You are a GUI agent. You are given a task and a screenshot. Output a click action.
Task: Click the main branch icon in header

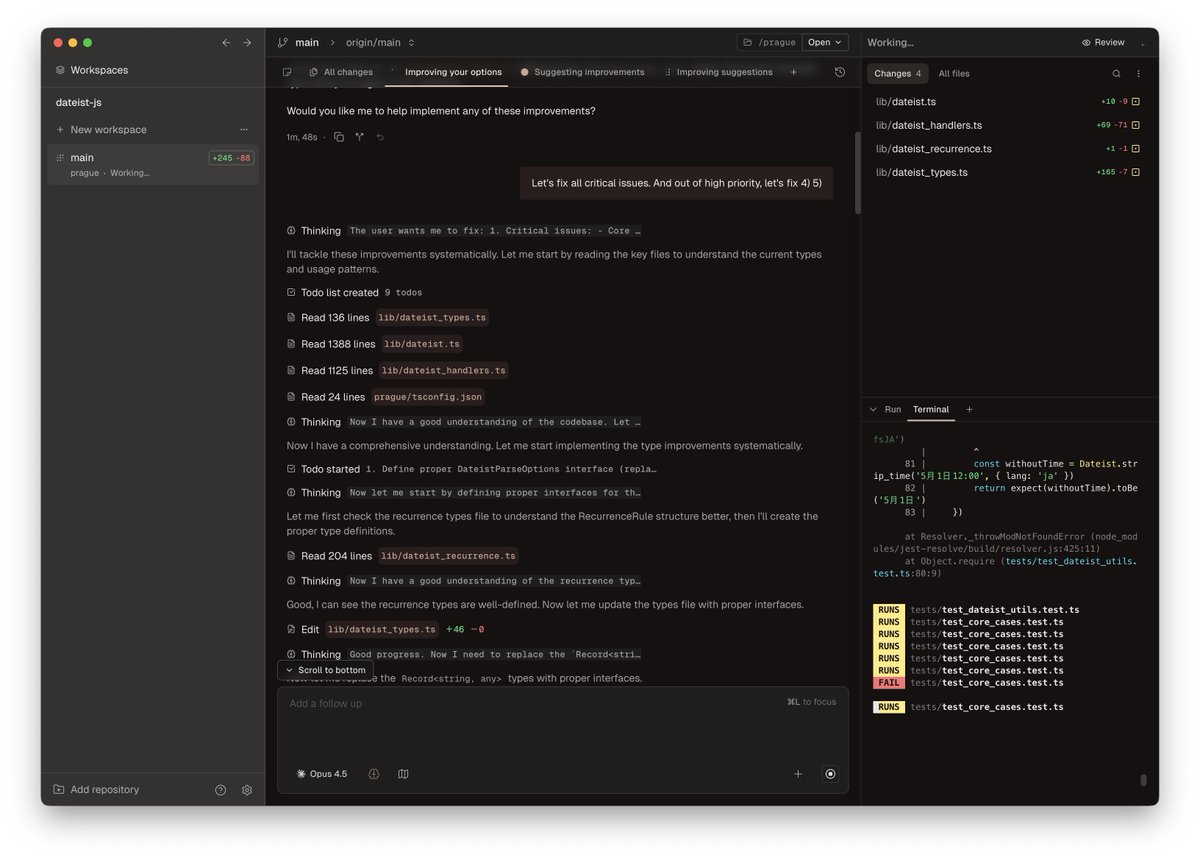(x=283, y=42)
